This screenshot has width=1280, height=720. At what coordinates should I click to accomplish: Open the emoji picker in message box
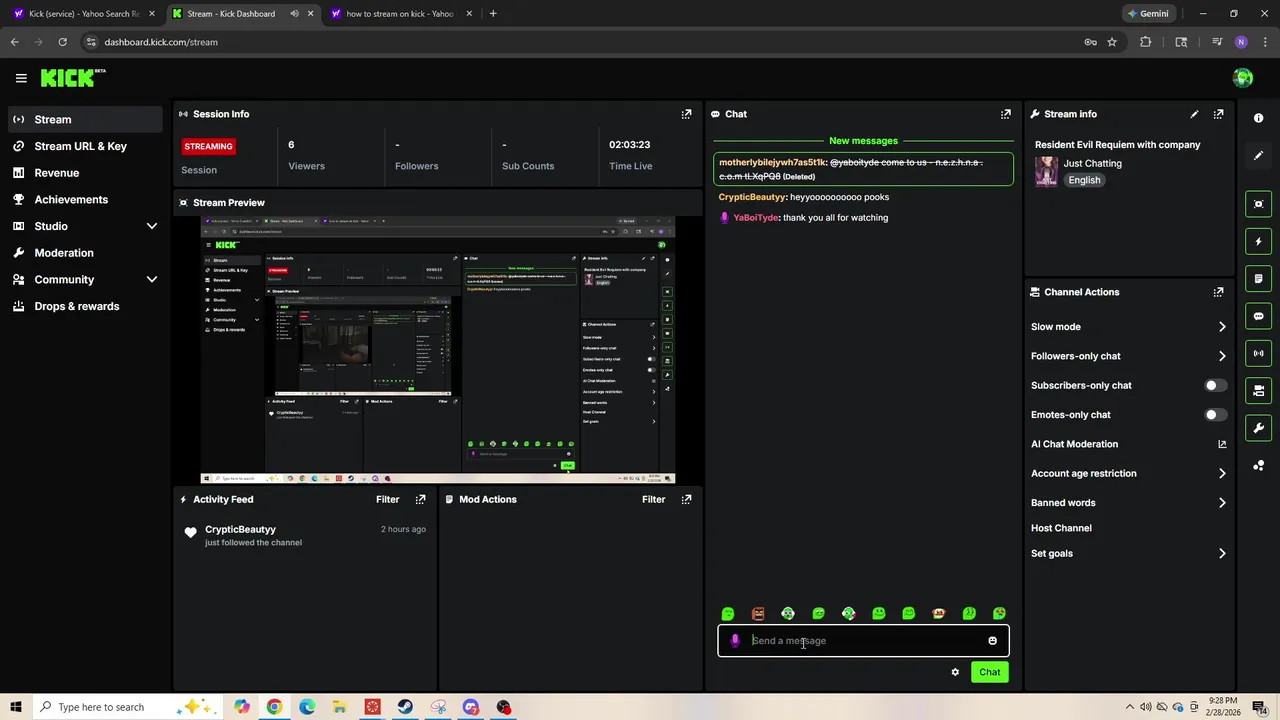tap(993, 641)
